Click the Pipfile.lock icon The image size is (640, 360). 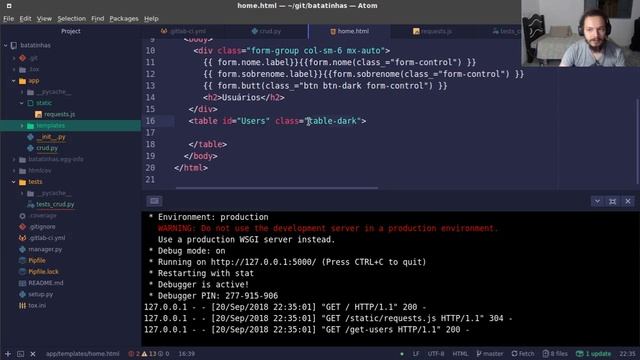(22, 272)
